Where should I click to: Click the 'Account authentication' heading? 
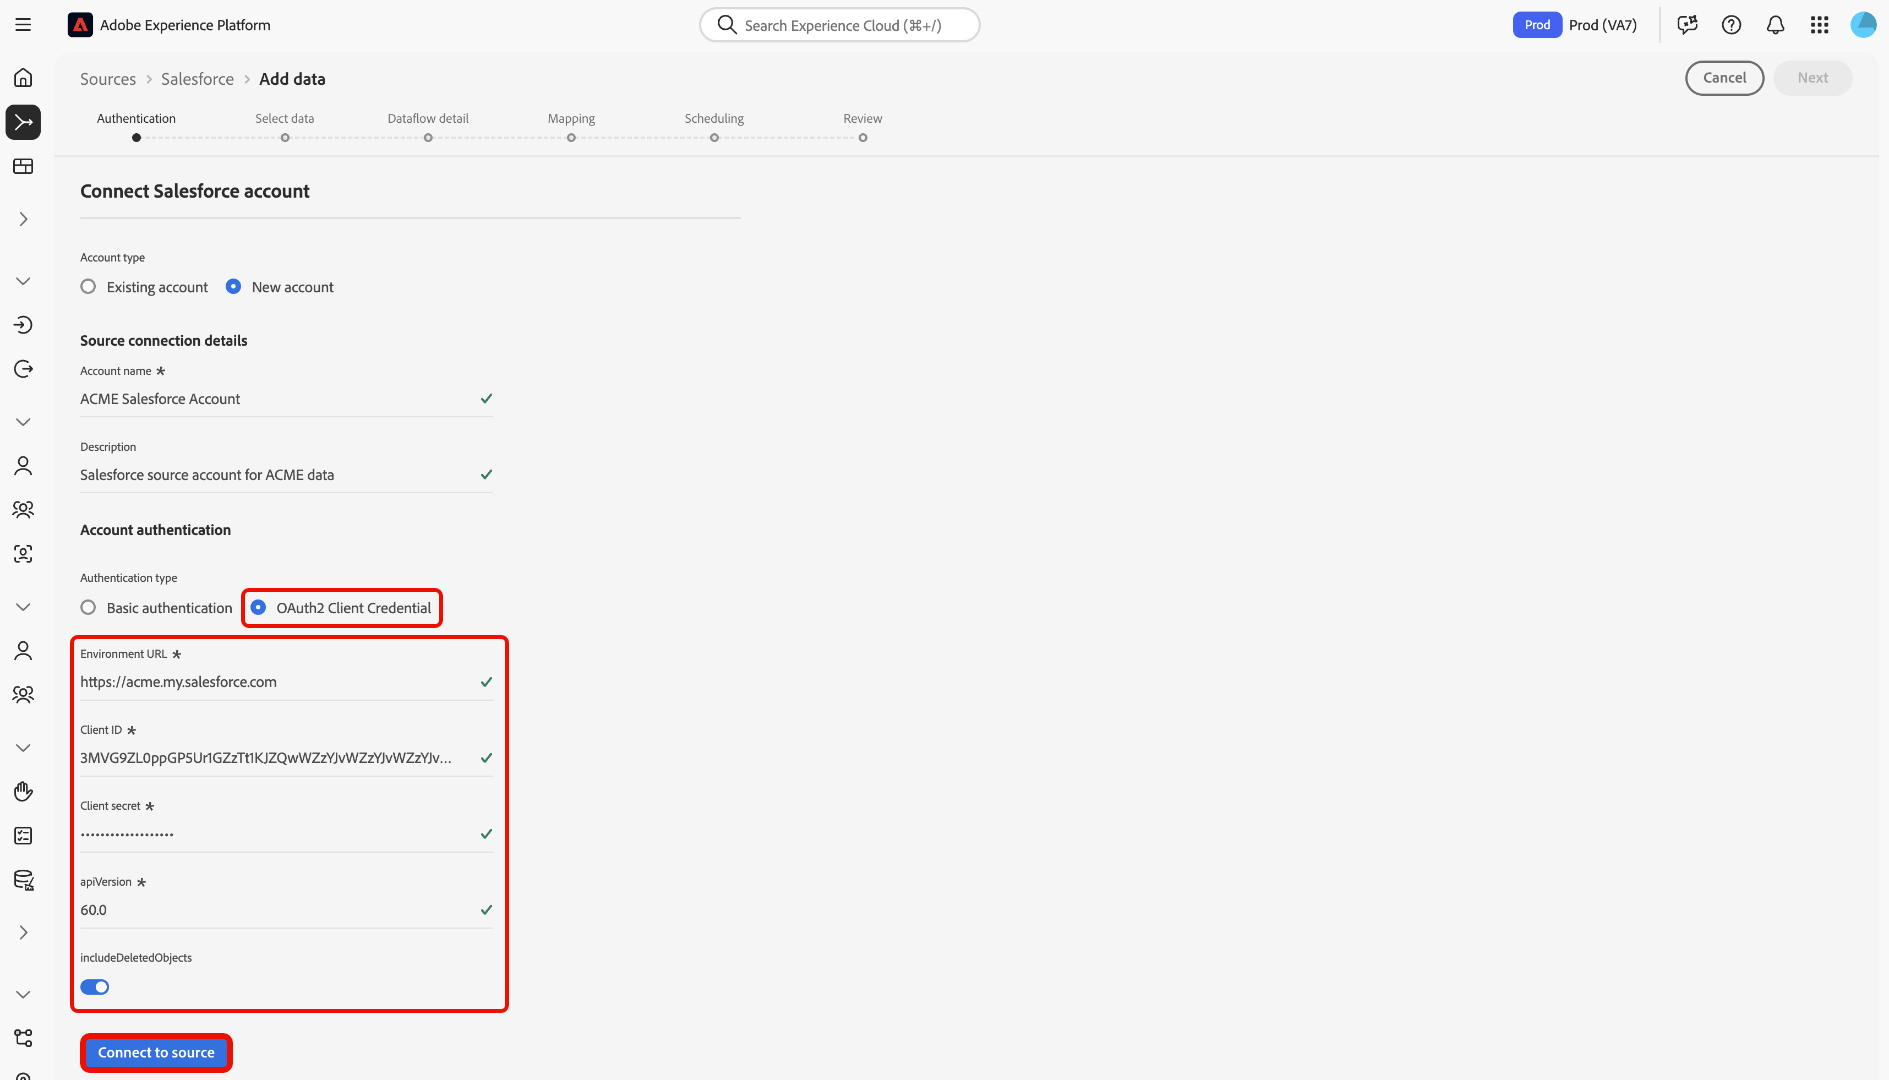(x=156, y=530)
